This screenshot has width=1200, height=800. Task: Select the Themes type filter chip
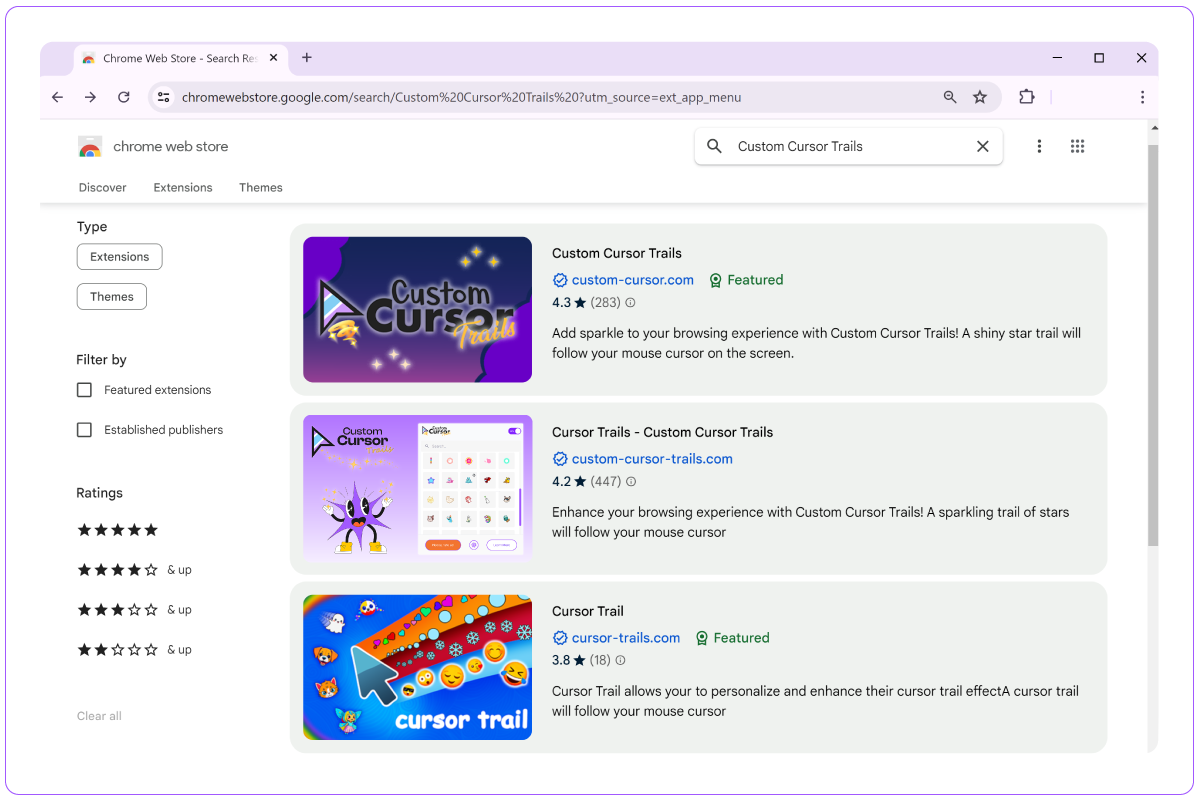(112, 297)
